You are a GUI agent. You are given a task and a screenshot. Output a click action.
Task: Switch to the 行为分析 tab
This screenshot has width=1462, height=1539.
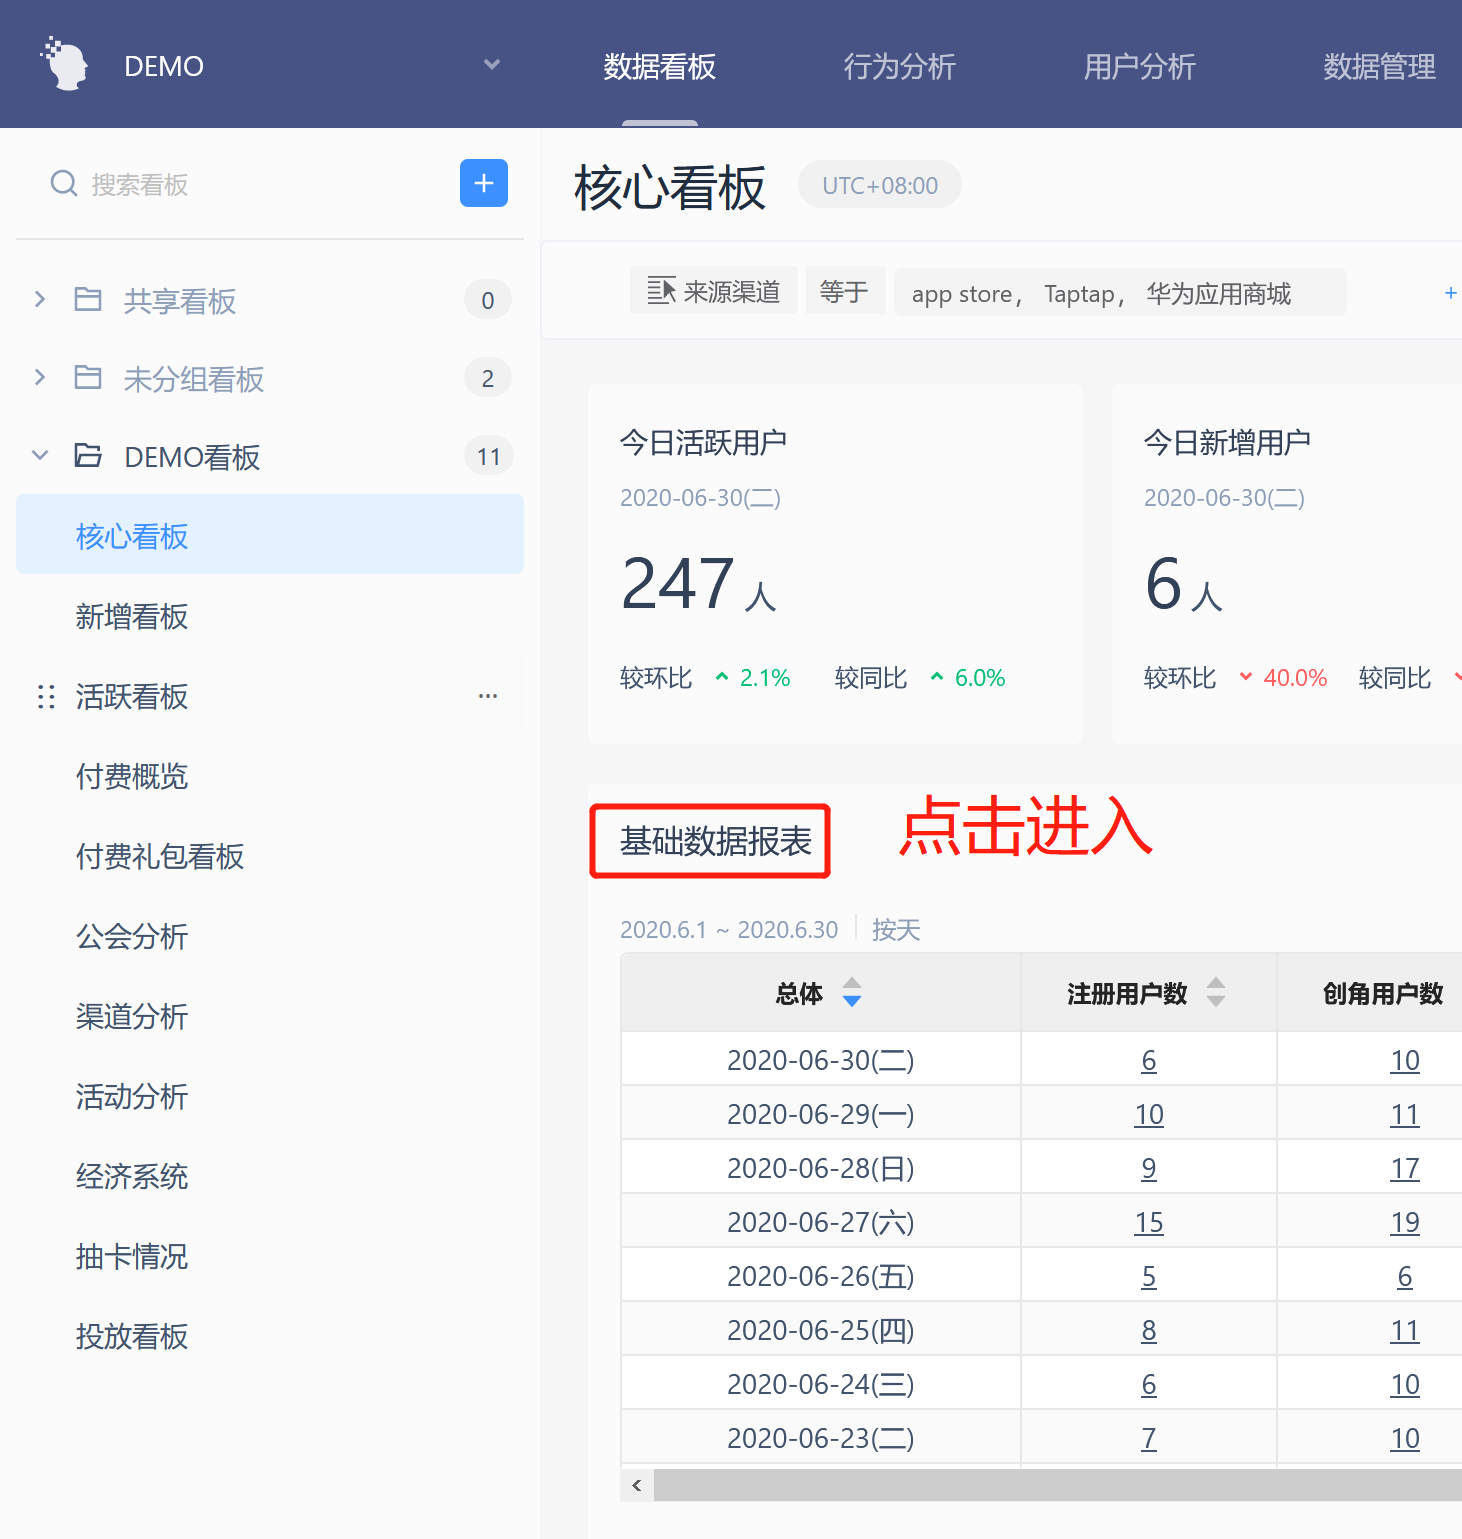(899, 66)
